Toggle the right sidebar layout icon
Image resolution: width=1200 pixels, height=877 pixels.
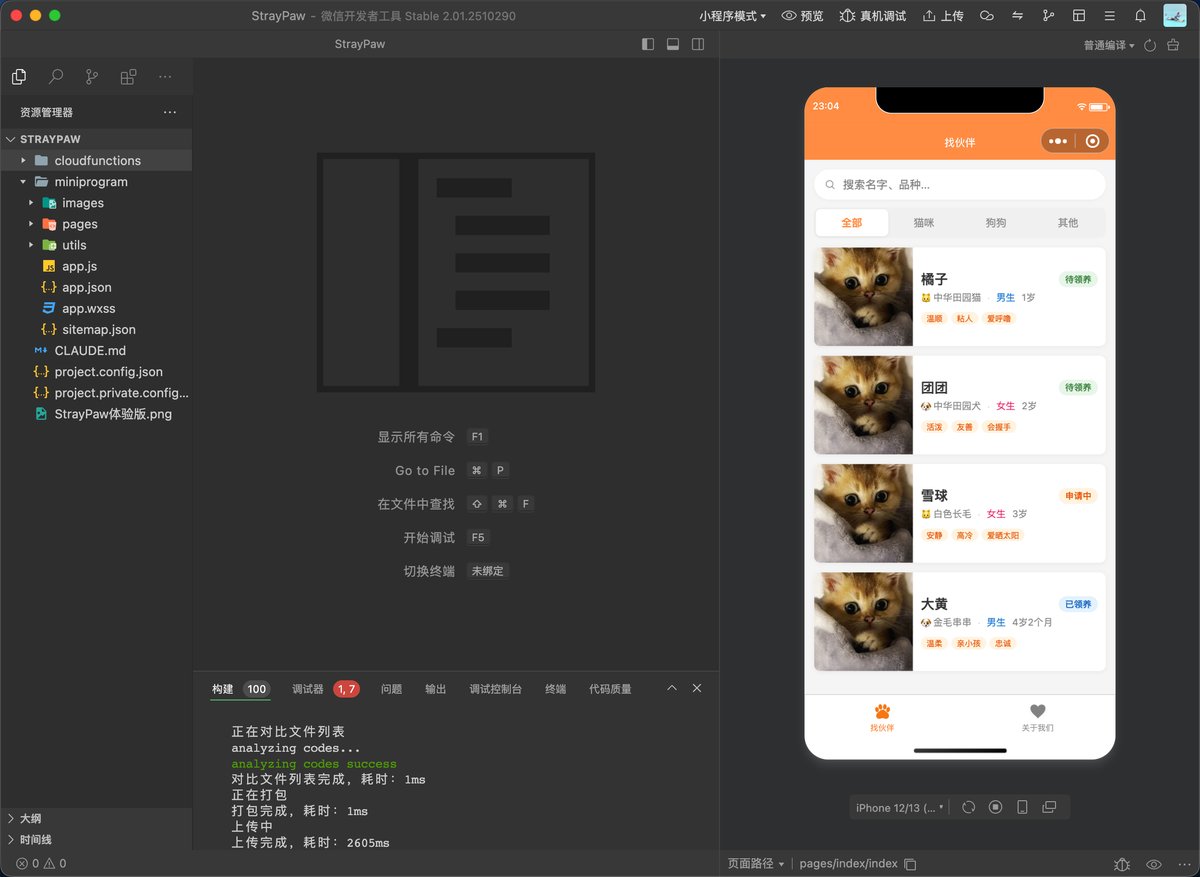pyautogui.click(x=698, y=44)
